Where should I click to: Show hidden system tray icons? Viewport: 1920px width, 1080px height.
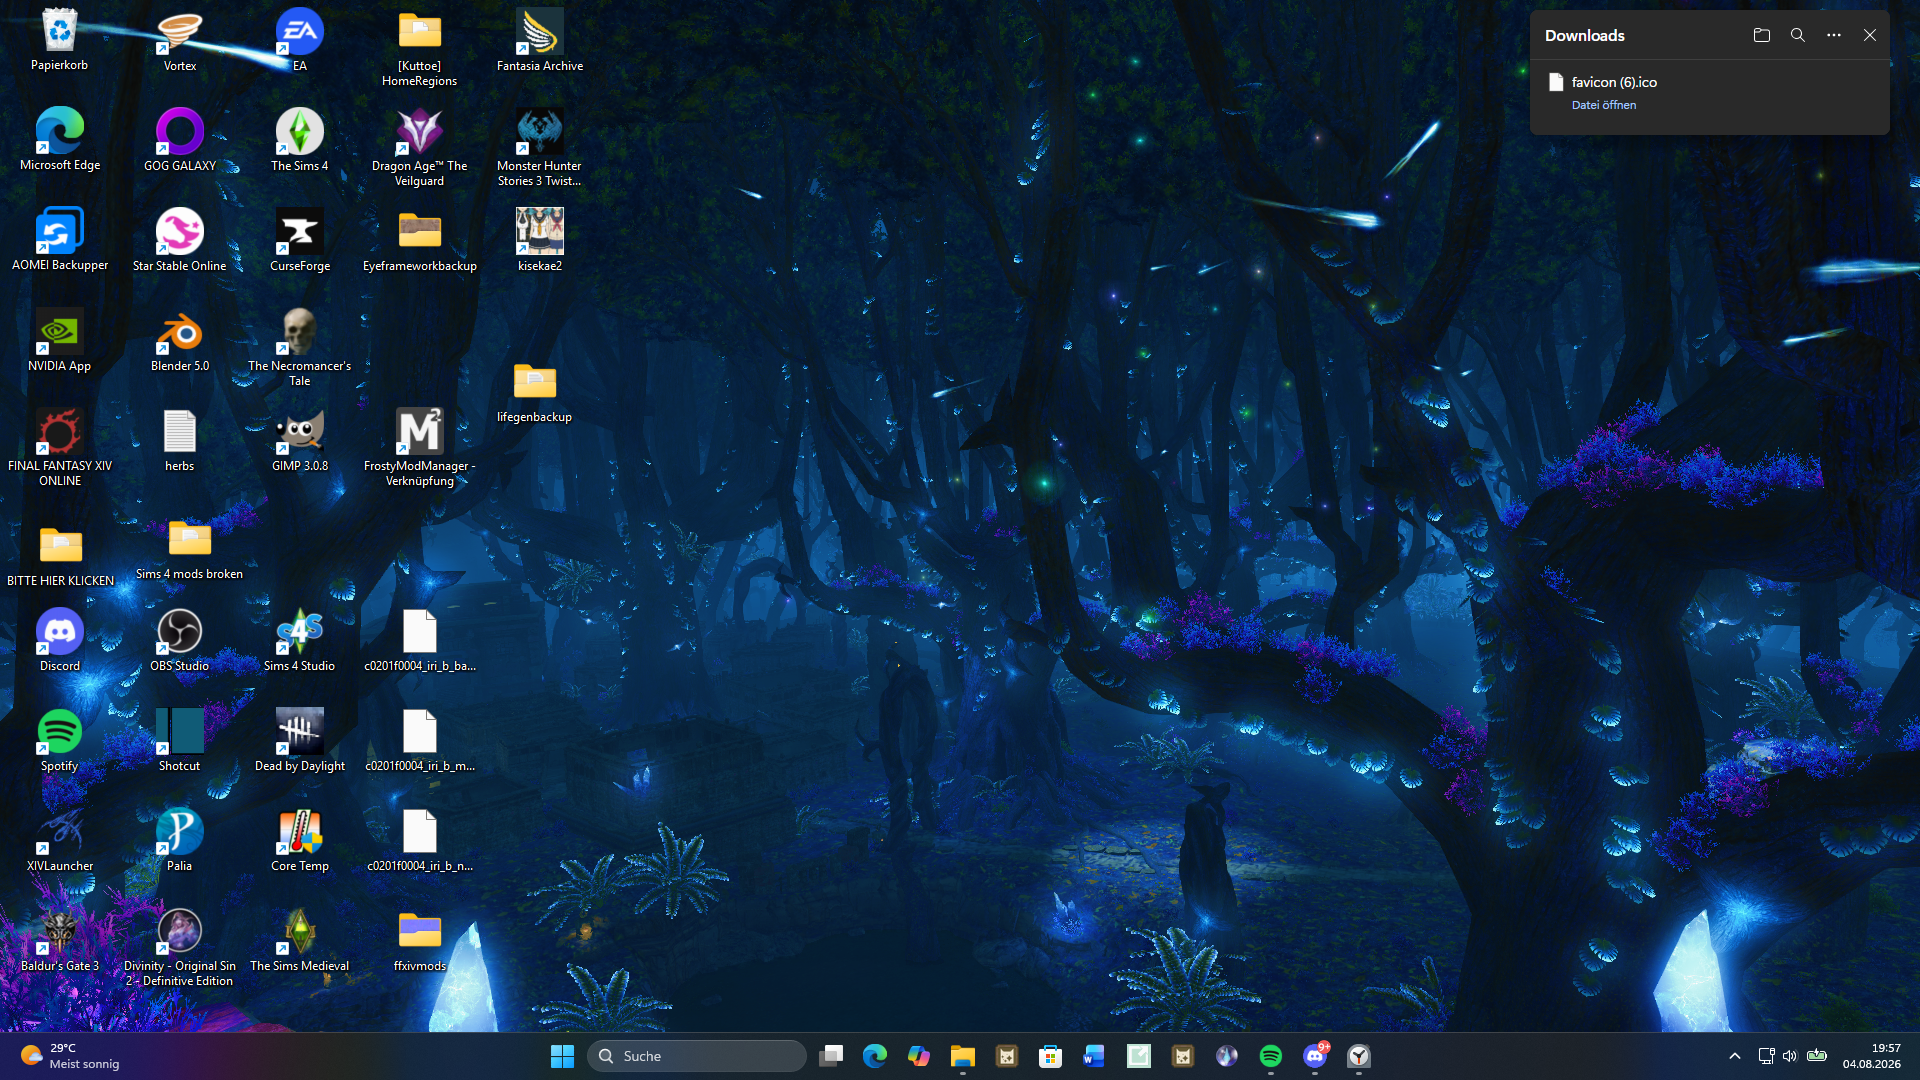tap(1735, 1056)
